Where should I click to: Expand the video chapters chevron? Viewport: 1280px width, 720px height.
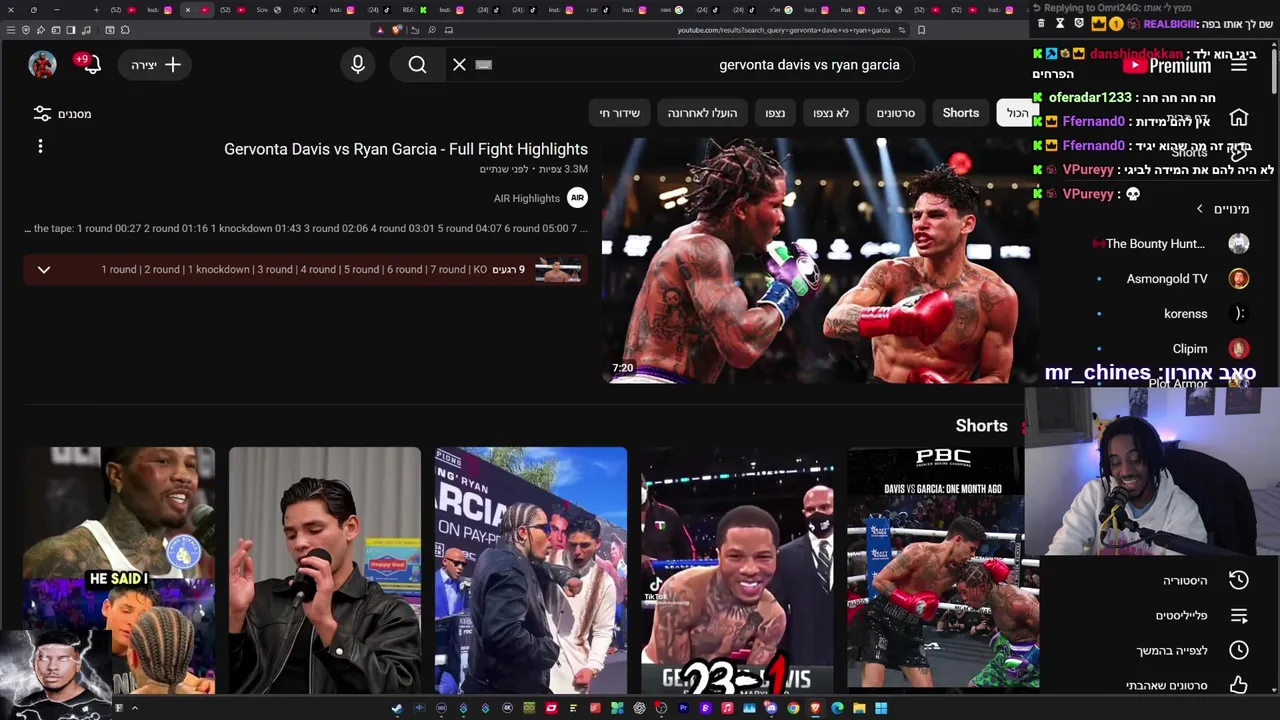pos(44,270)
